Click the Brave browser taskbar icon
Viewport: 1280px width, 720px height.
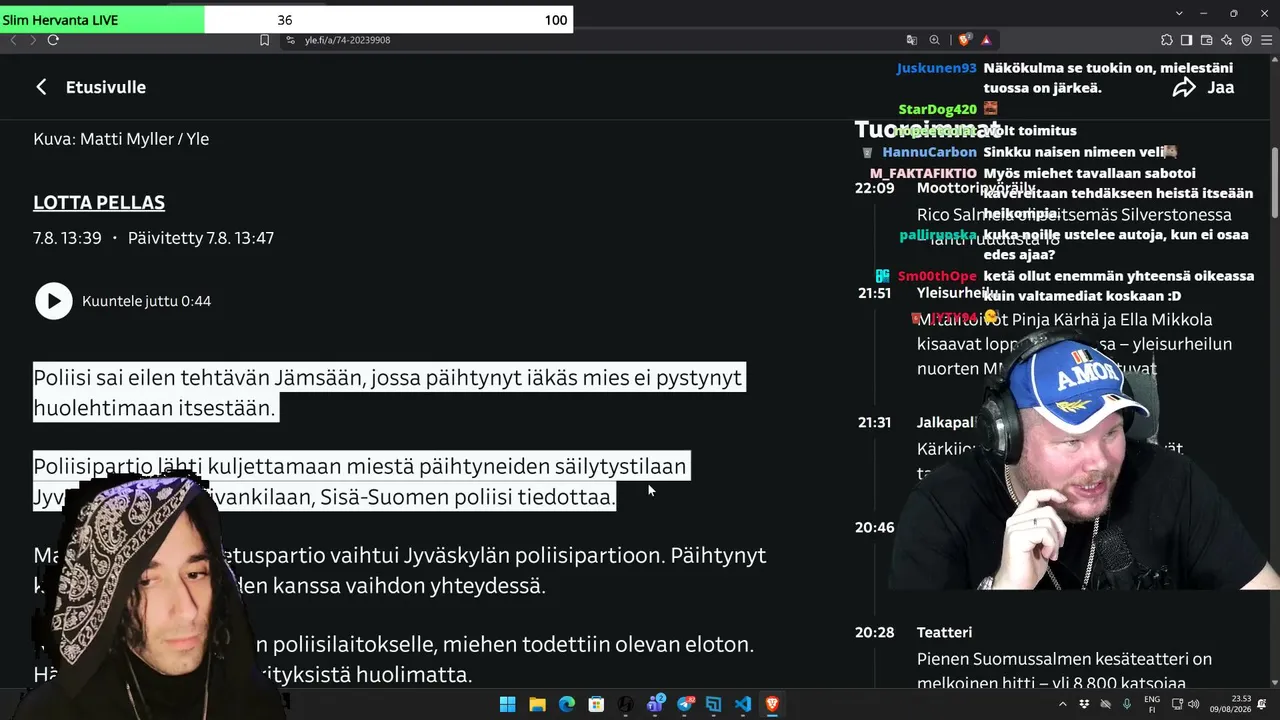click(x=772, y=704)
